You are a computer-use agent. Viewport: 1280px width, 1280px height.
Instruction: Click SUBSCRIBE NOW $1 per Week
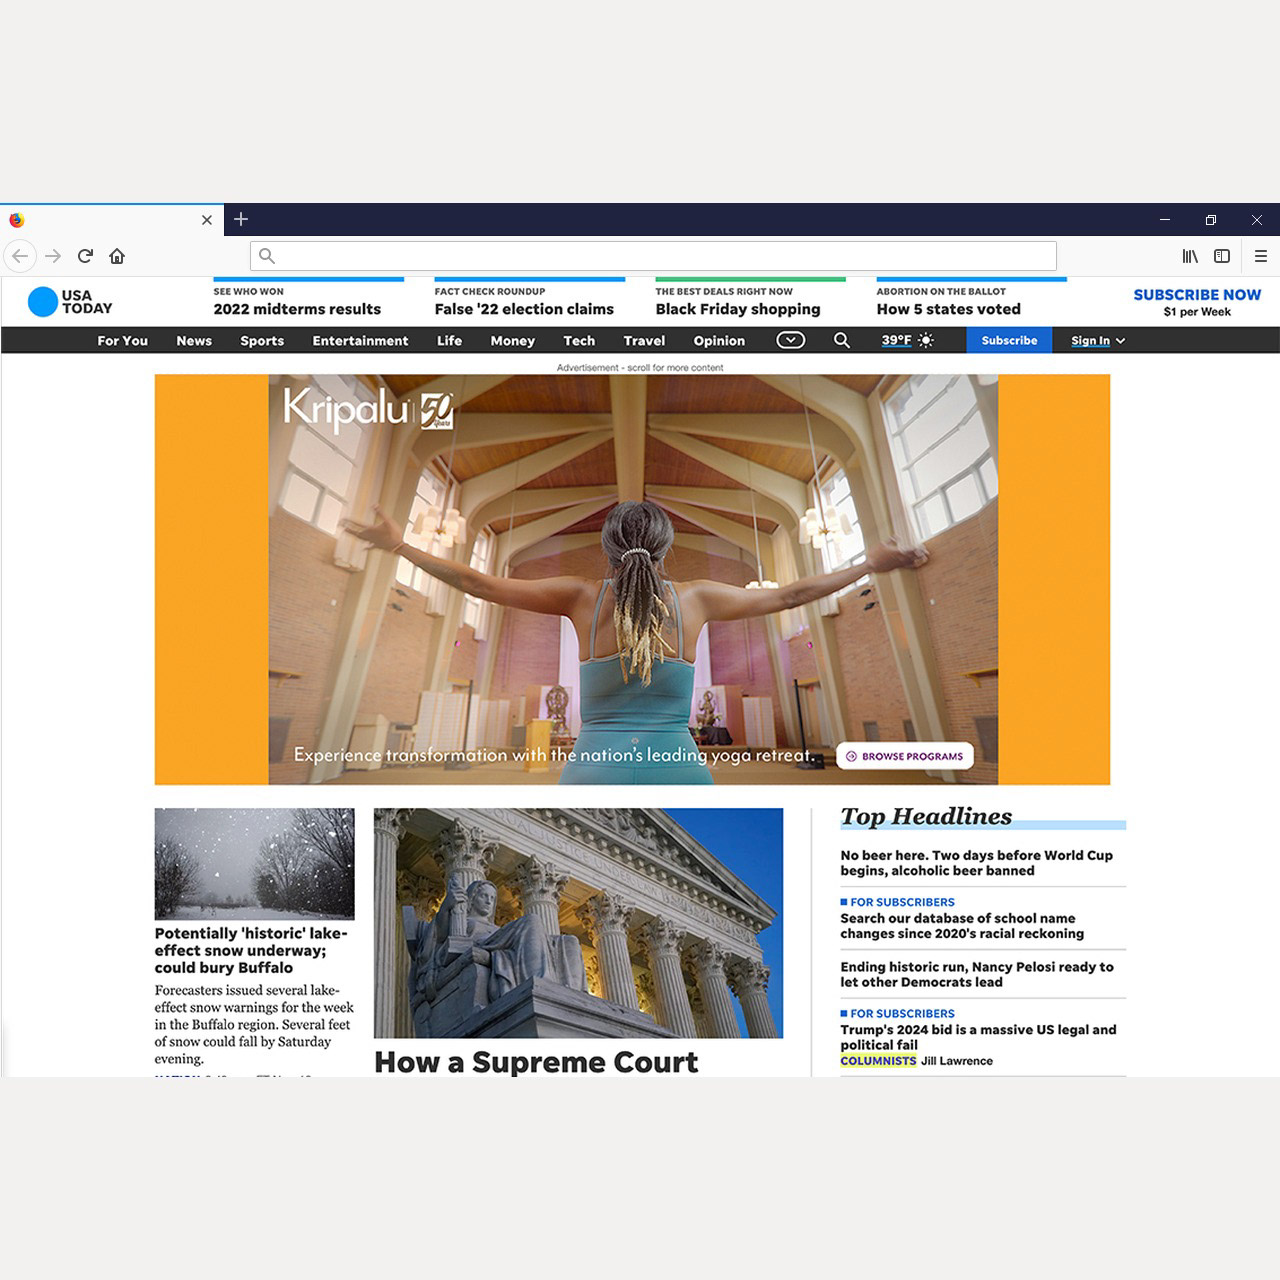click(x=1197, y=302)
